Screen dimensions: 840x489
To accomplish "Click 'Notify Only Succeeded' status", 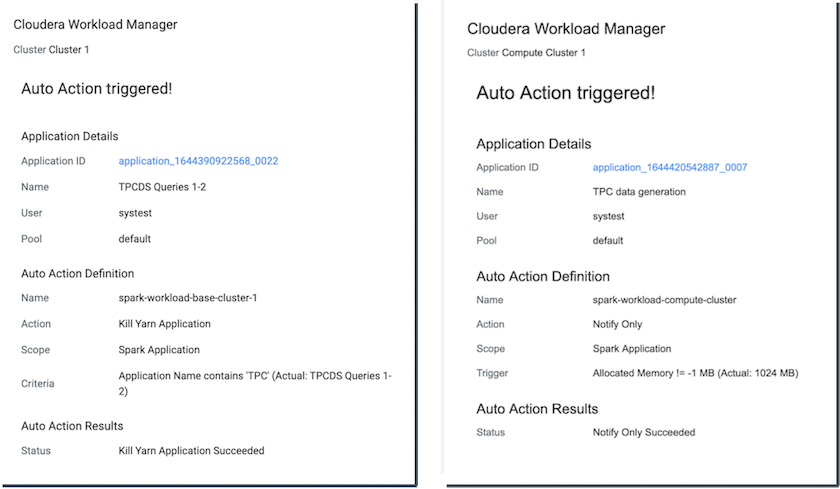I will pyautogui.click(x=644, y=432).
